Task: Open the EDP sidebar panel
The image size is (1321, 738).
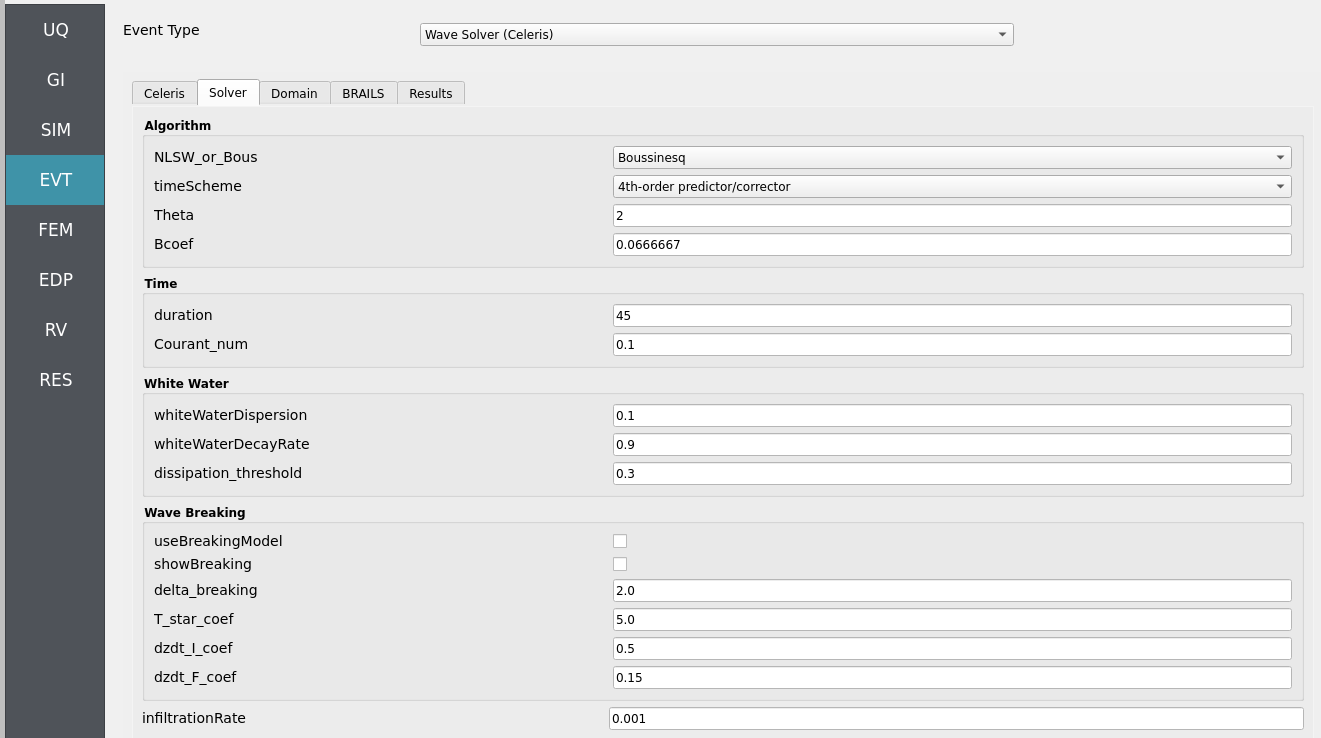Action: pos(55,280)
